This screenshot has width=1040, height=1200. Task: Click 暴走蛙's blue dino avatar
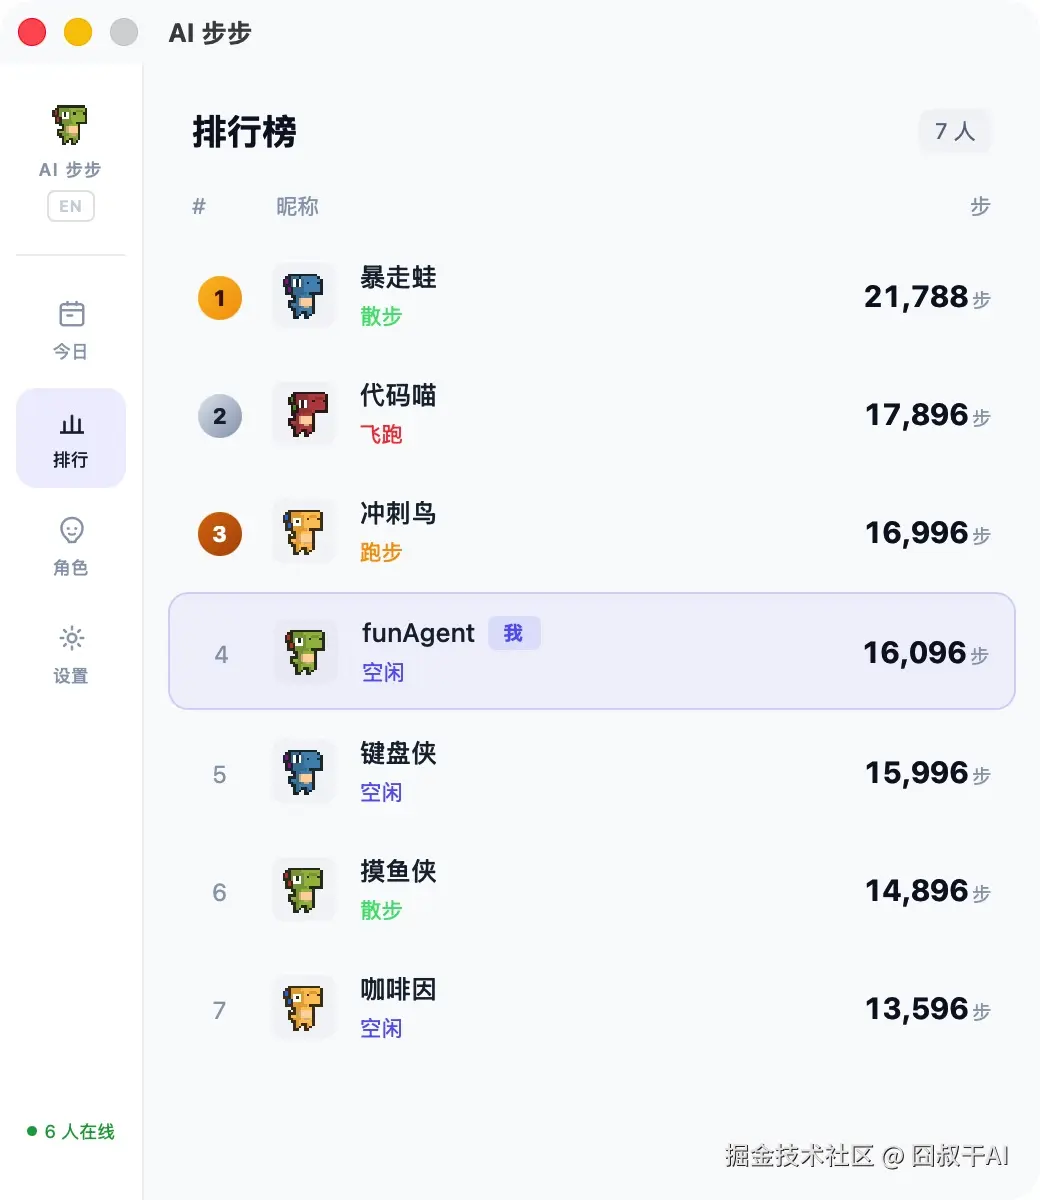click(304, 297)
